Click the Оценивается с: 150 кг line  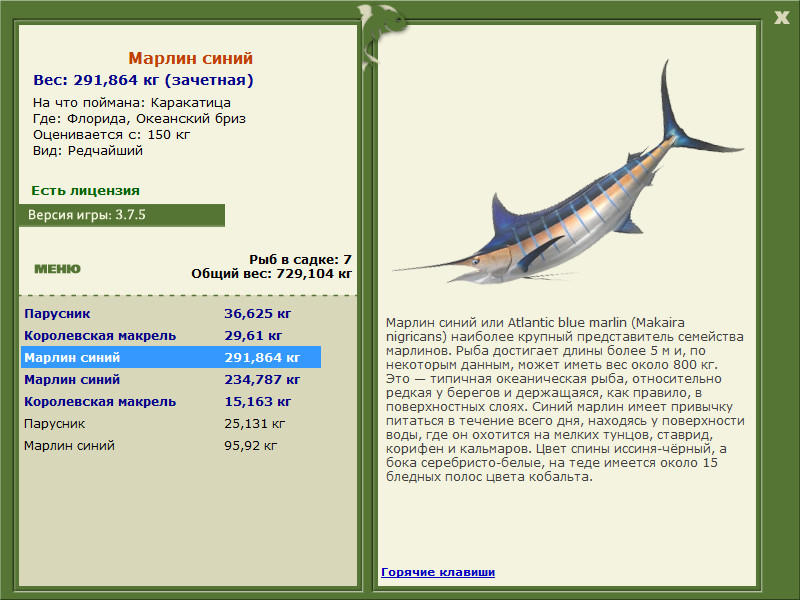click(x=111, y=135)
